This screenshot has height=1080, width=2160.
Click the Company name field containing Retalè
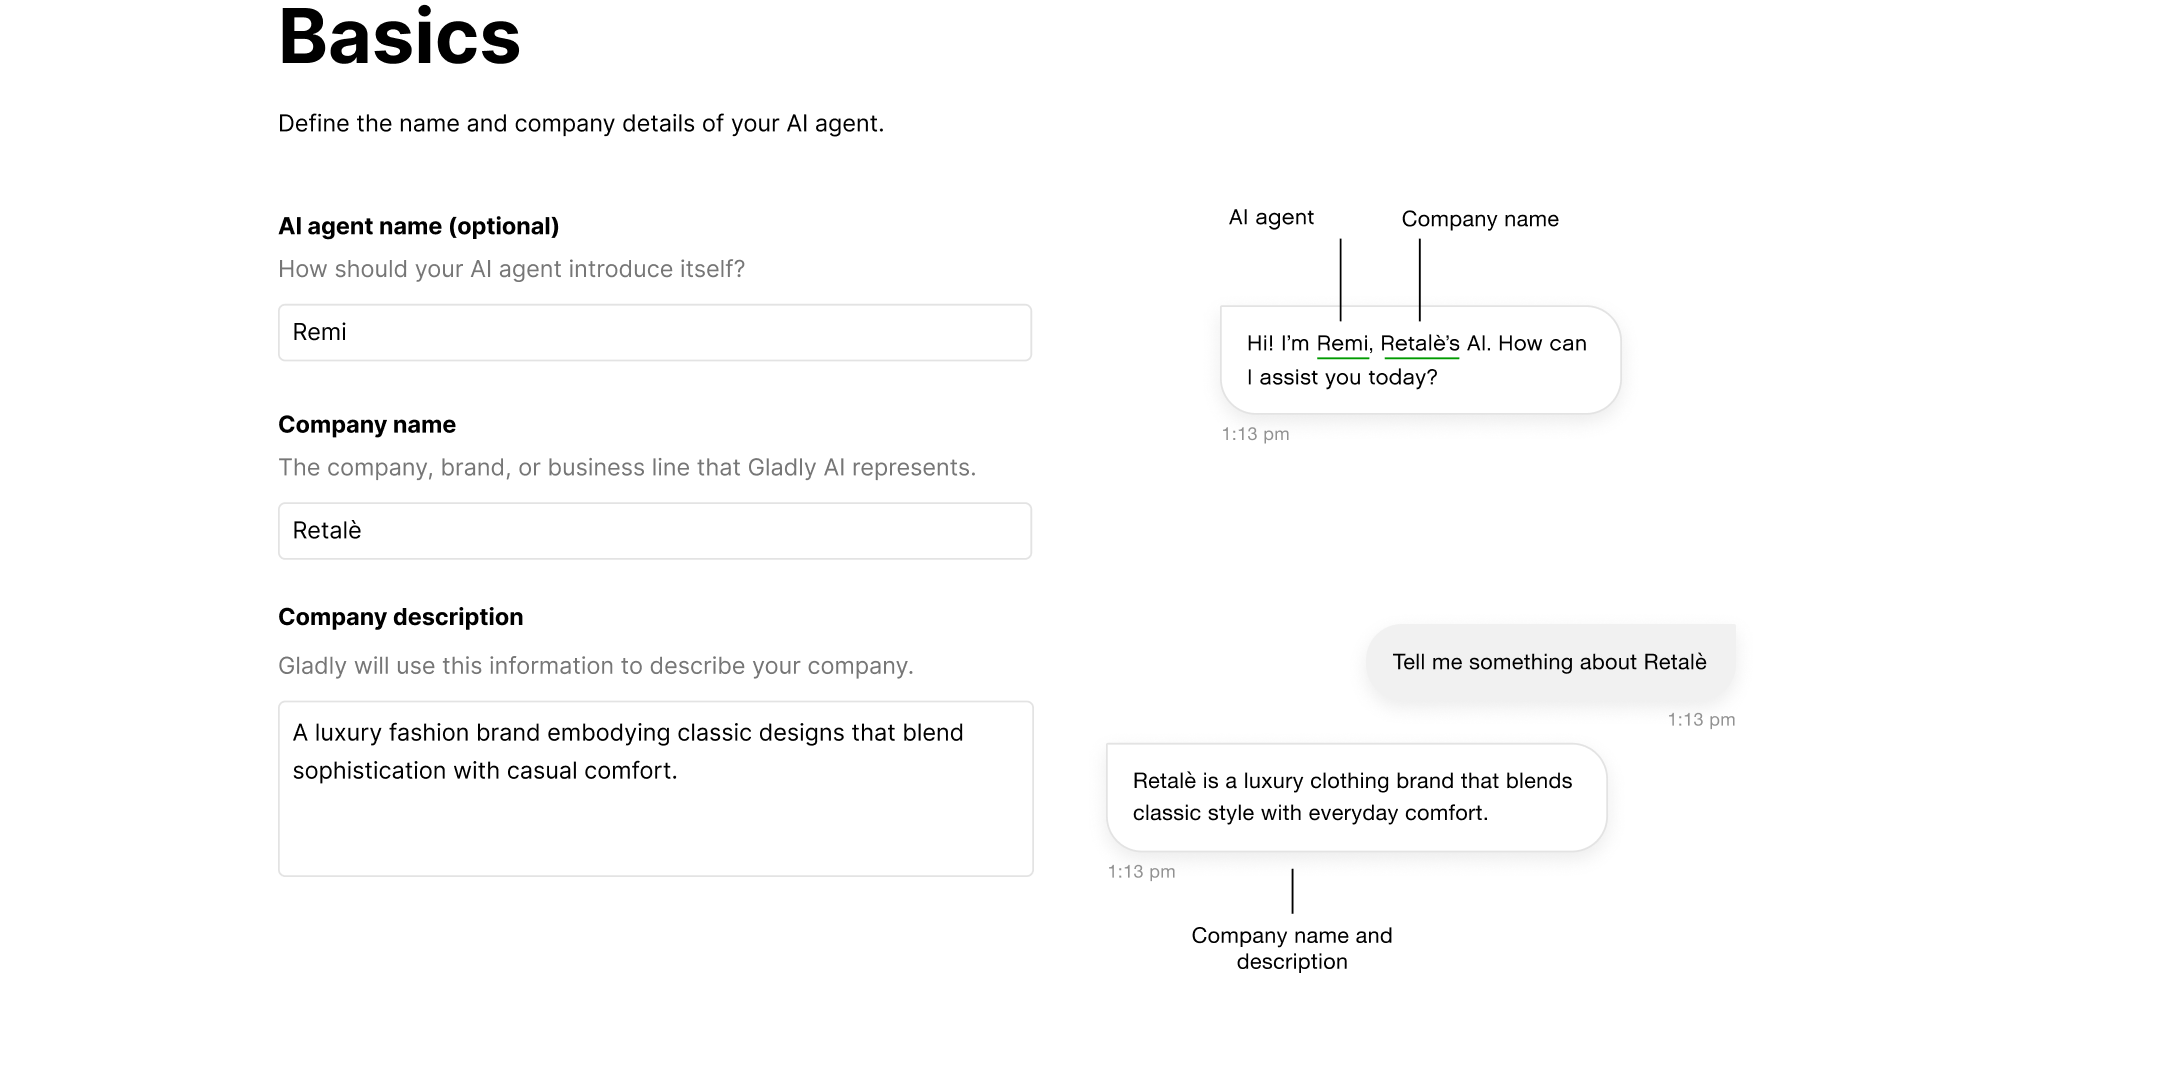(654, 531)
